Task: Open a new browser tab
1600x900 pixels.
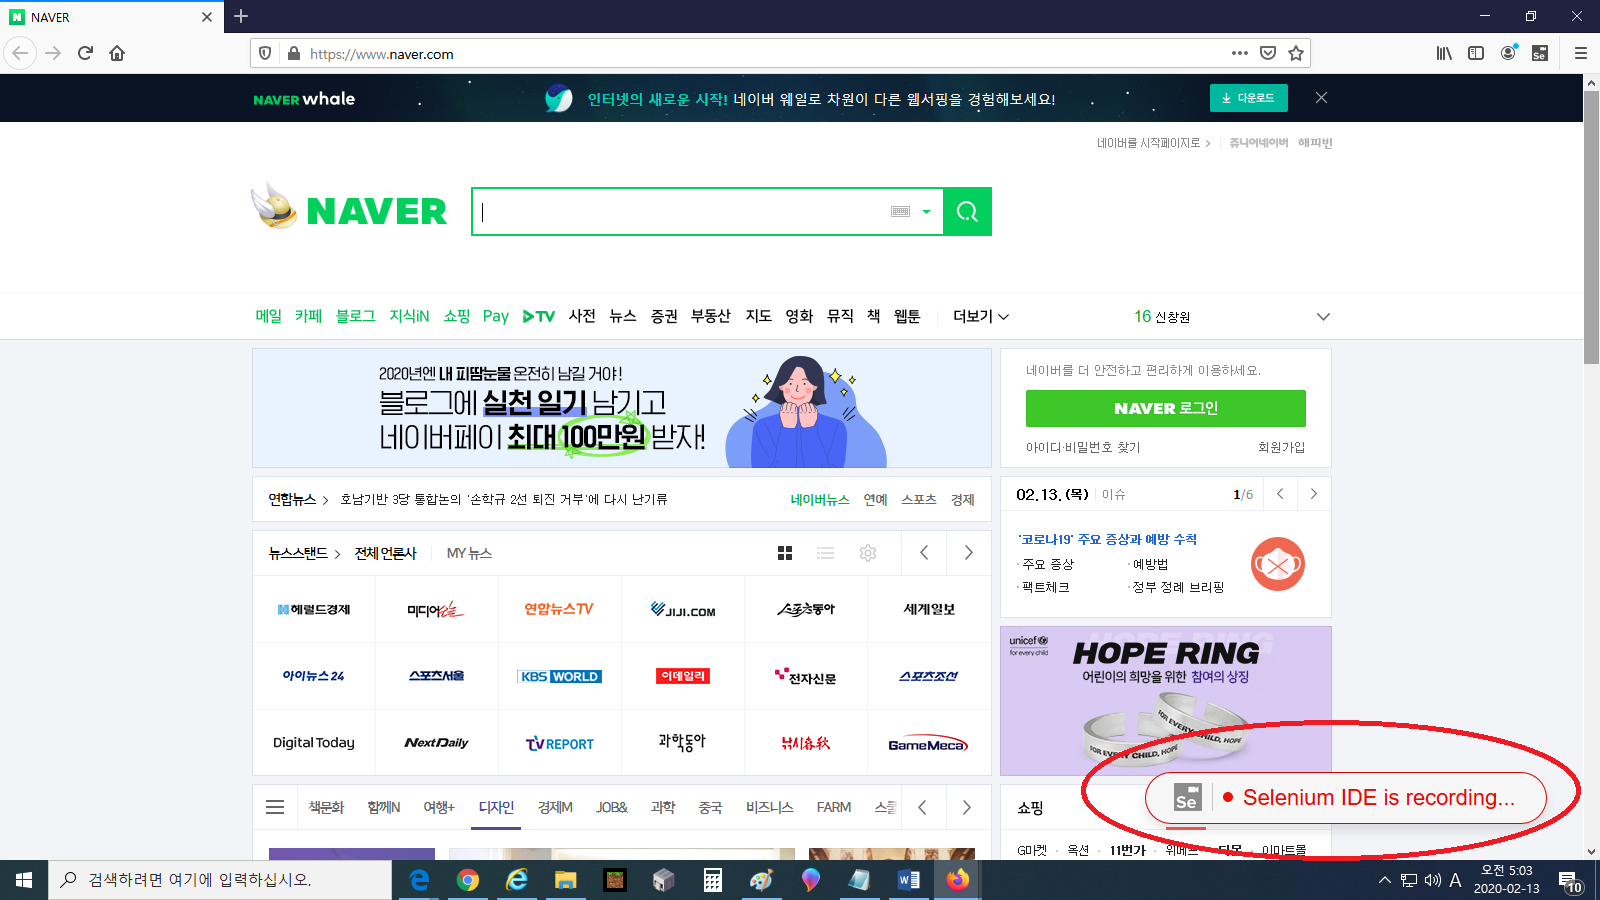Action: pyautogui.click(x=241, y=16)
